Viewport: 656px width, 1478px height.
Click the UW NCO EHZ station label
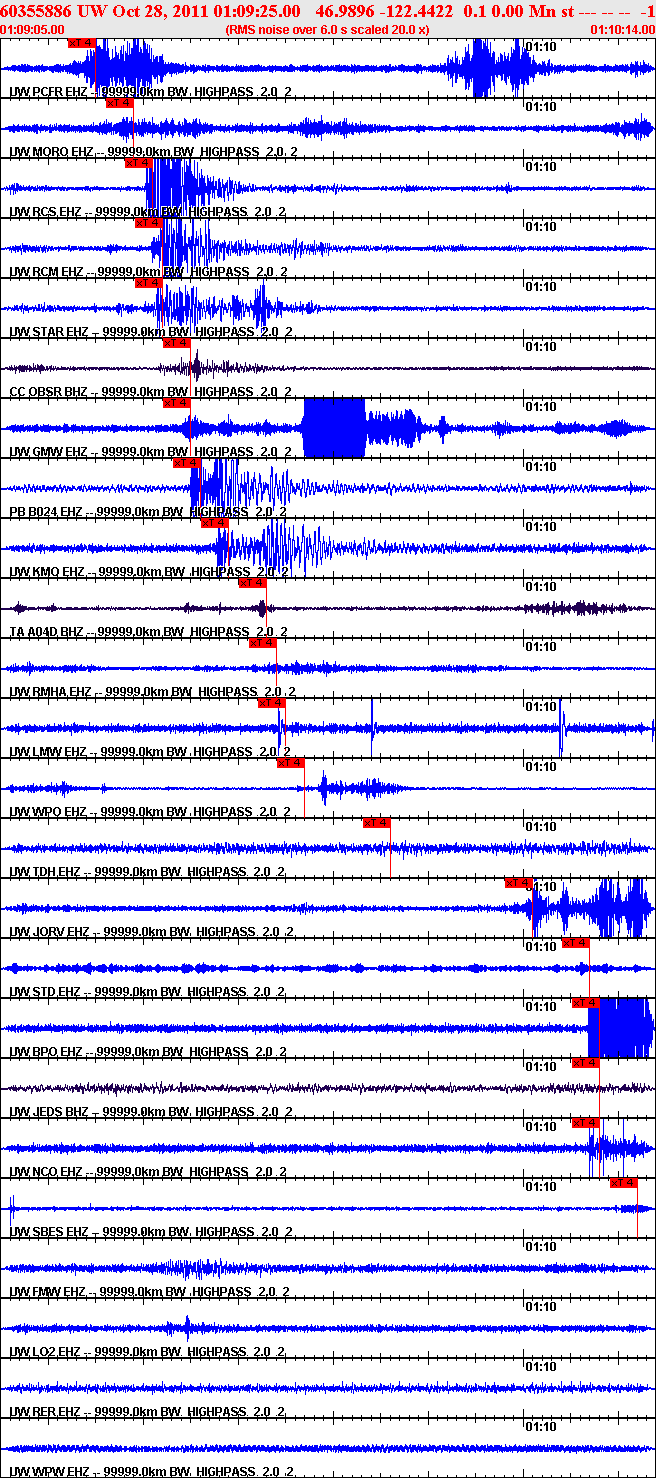click(x=150, y=1172)
